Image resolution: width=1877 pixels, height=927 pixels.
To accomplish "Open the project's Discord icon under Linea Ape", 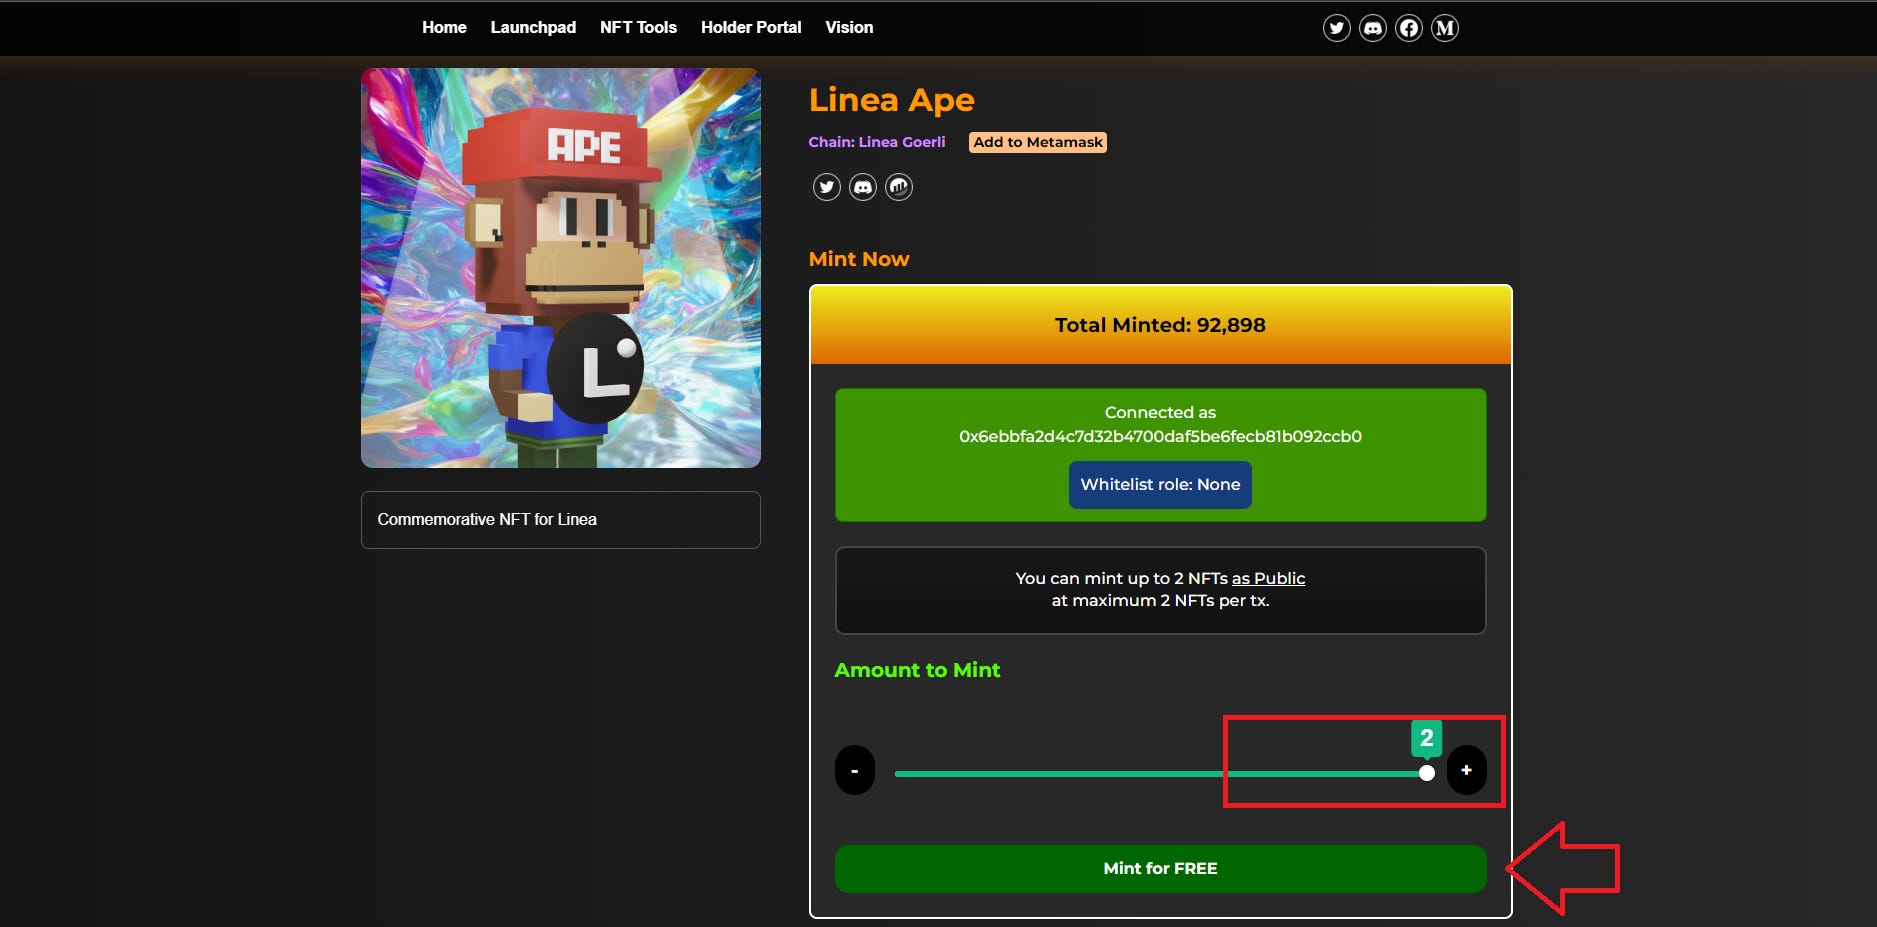I will pos(863,186).
